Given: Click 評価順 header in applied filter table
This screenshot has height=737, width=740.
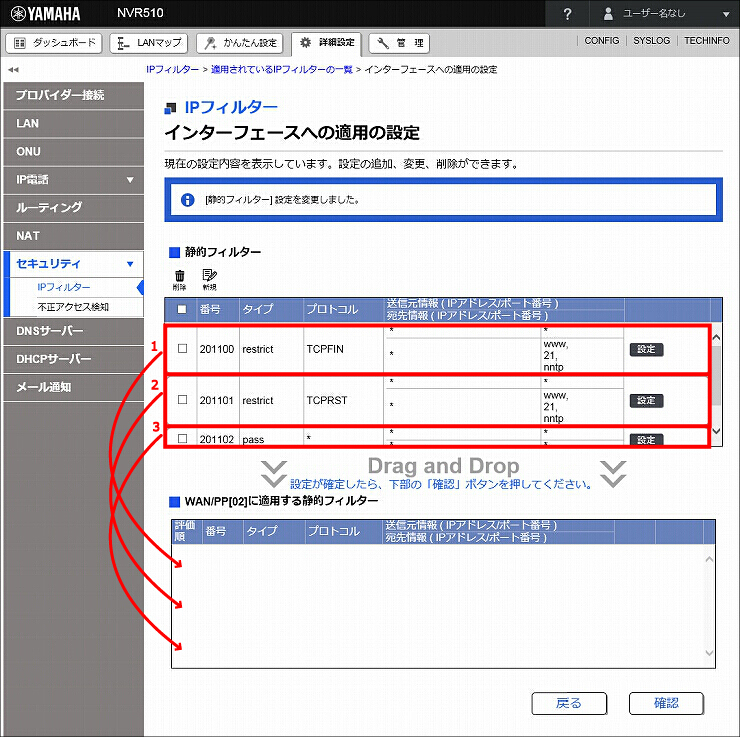Looking at the screenshot, I should click(185, 531).
